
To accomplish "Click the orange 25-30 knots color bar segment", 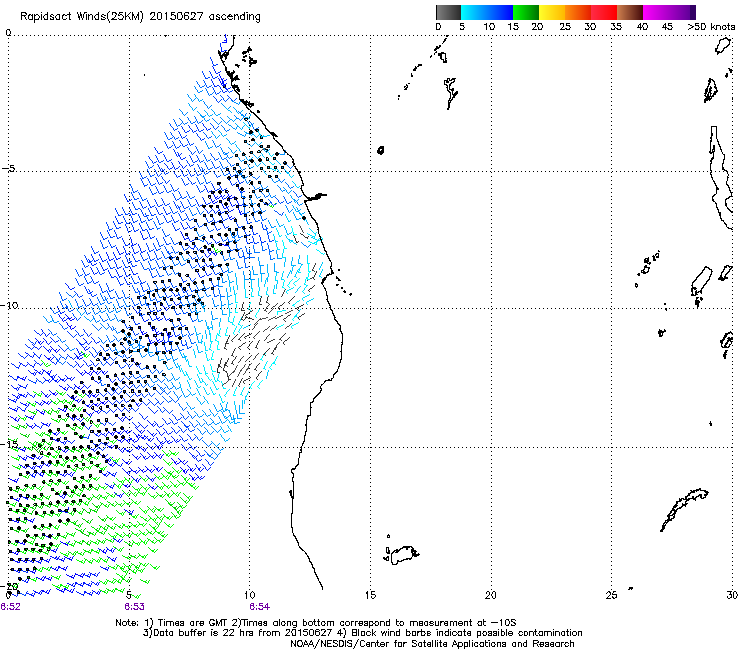I will point(578,12).
